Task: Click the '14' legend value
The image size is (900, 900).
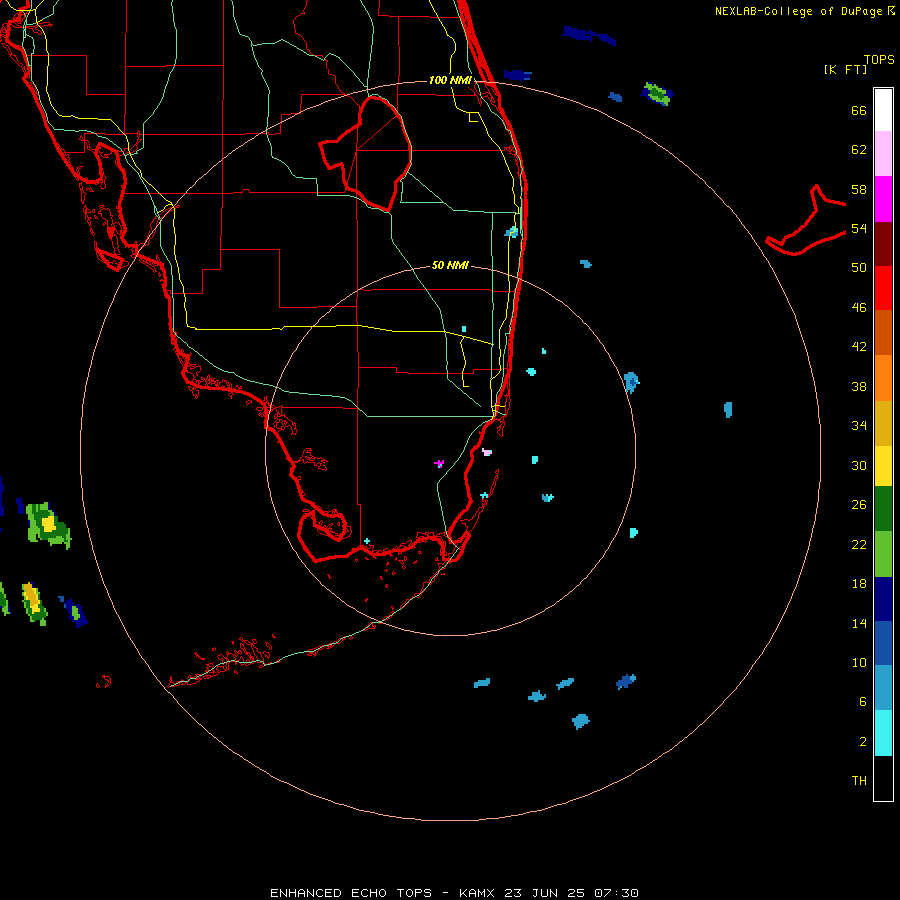Action: coord(859,623)
